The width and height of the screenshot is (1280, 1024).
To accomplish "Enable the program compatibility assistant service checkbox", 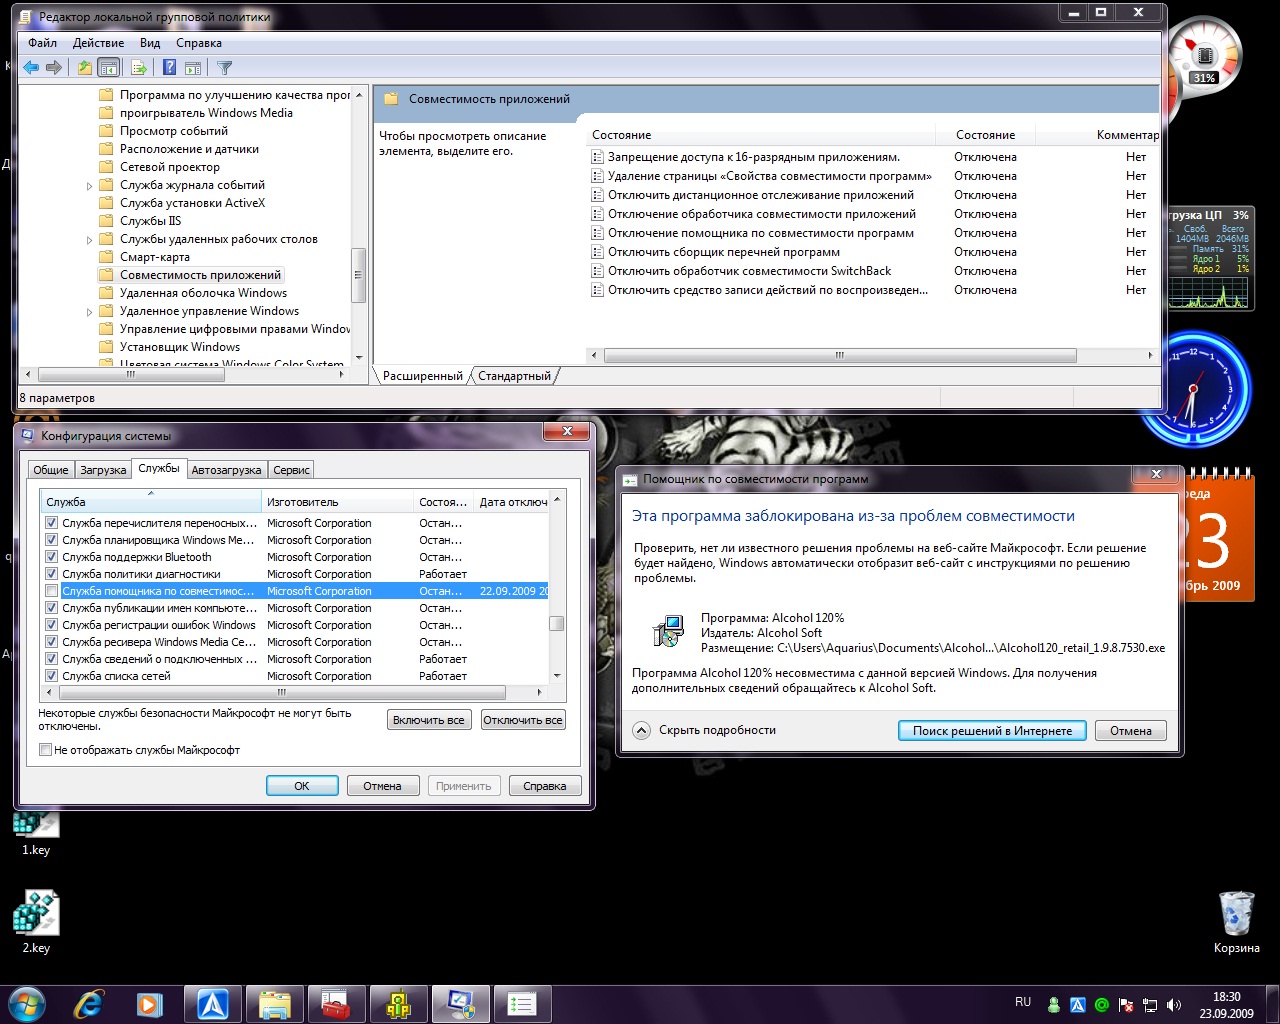I will coord(51,591).
